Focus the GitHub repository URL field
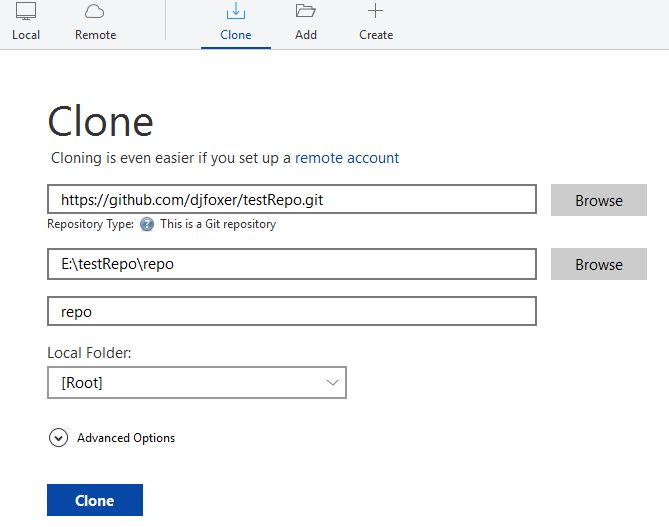 pos(292,200)
